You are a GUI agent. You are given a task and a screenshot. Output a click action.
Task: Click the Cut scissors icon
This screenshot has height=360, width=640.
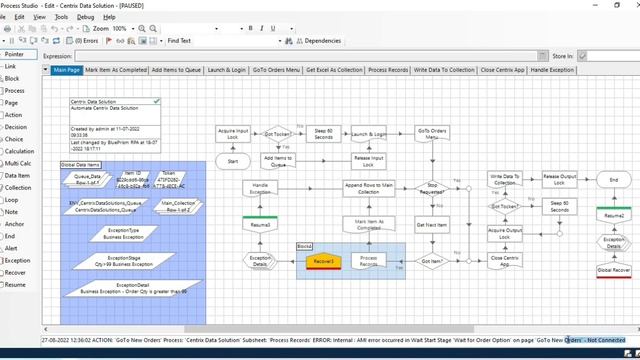pyautogui.click(x=21, y=29)
